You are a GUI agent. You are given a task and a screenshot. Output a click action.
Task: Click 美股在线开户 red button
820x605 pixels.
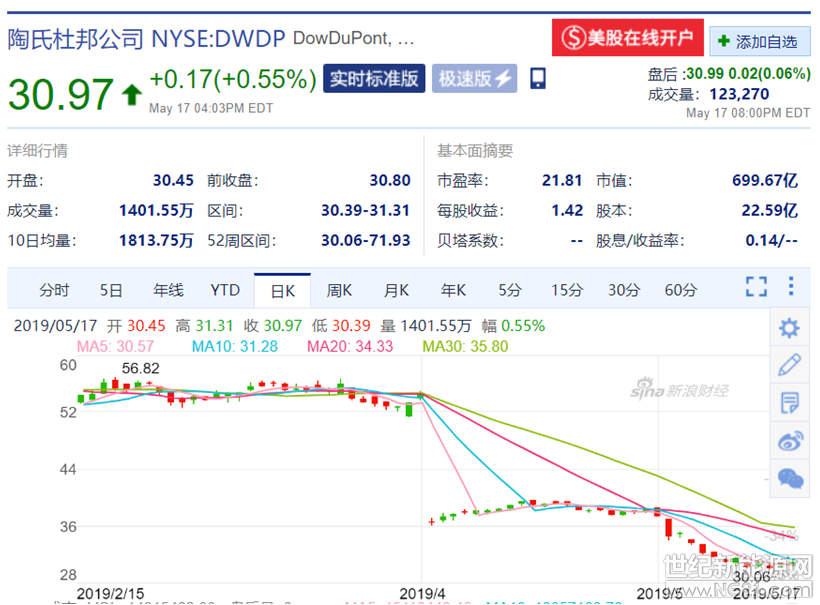coord(628,37)
